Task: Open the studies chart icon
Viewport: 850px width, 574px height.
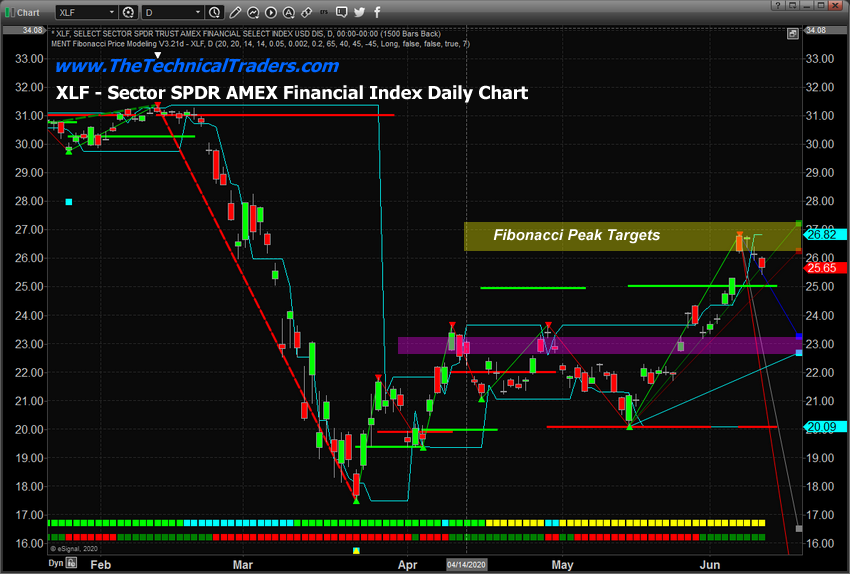Action: point(255,10)
